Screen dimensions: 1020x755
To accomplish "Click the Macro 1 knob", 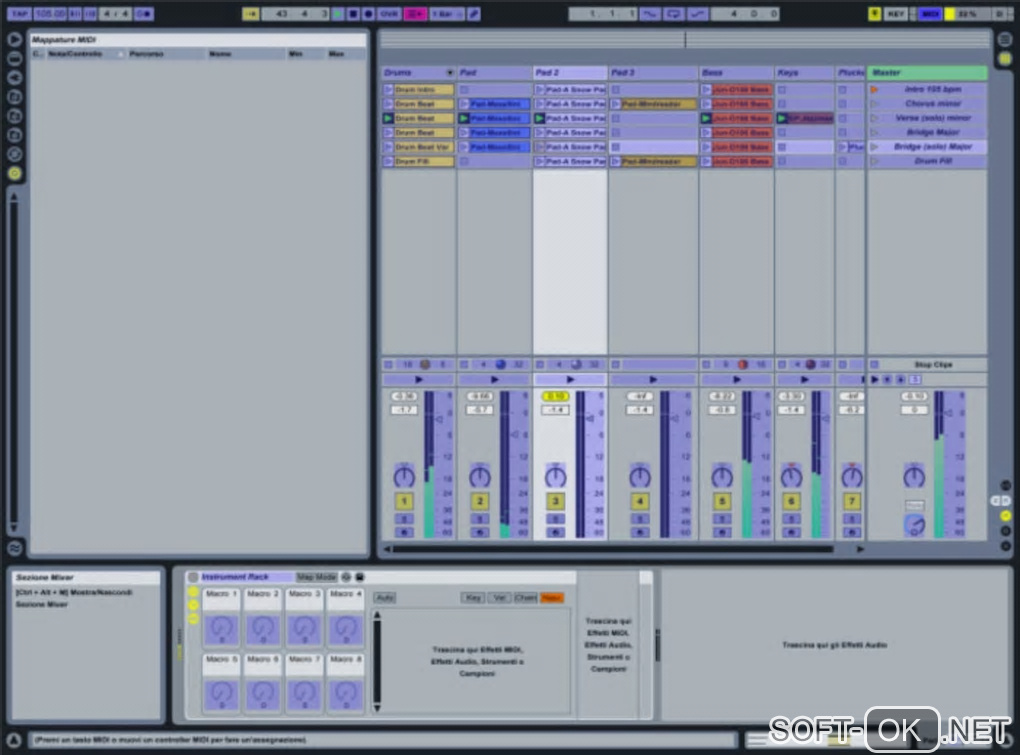I will [221, 629].
